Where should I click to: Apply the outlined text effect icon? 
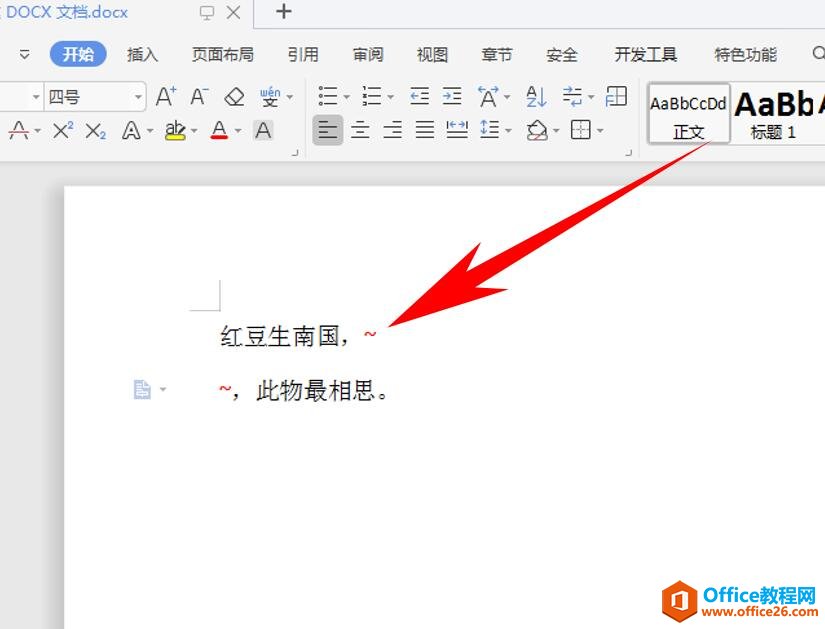[131, 130]
